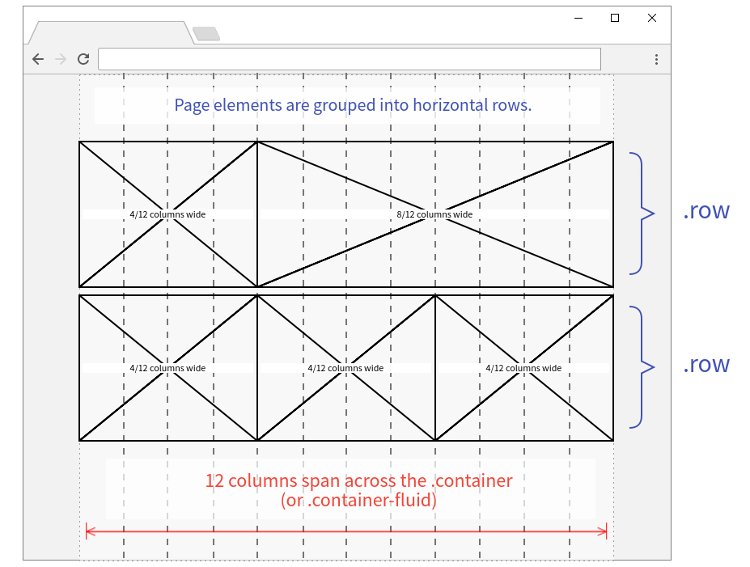Minimize the browser window
750x567 pixels.
[578, 18]
